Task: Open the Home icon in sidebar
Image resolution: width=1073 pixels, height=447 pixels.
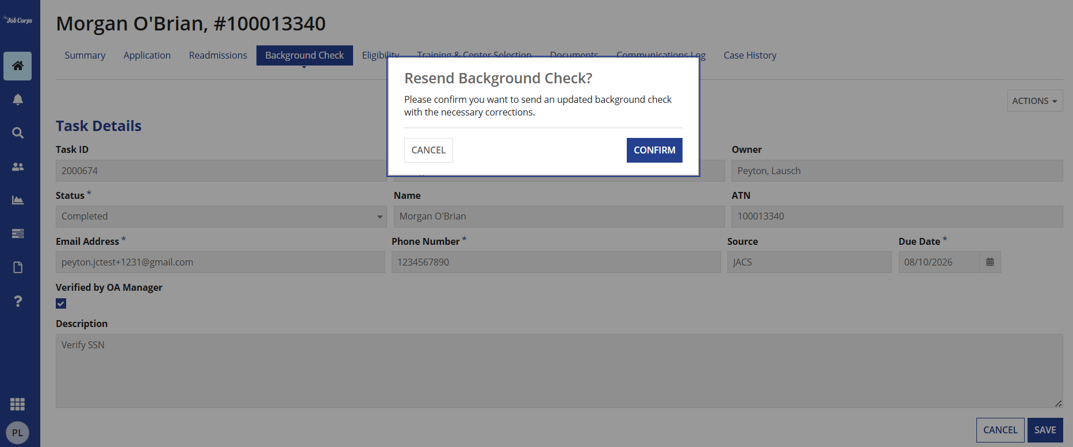Action: [x=18, y=66]
